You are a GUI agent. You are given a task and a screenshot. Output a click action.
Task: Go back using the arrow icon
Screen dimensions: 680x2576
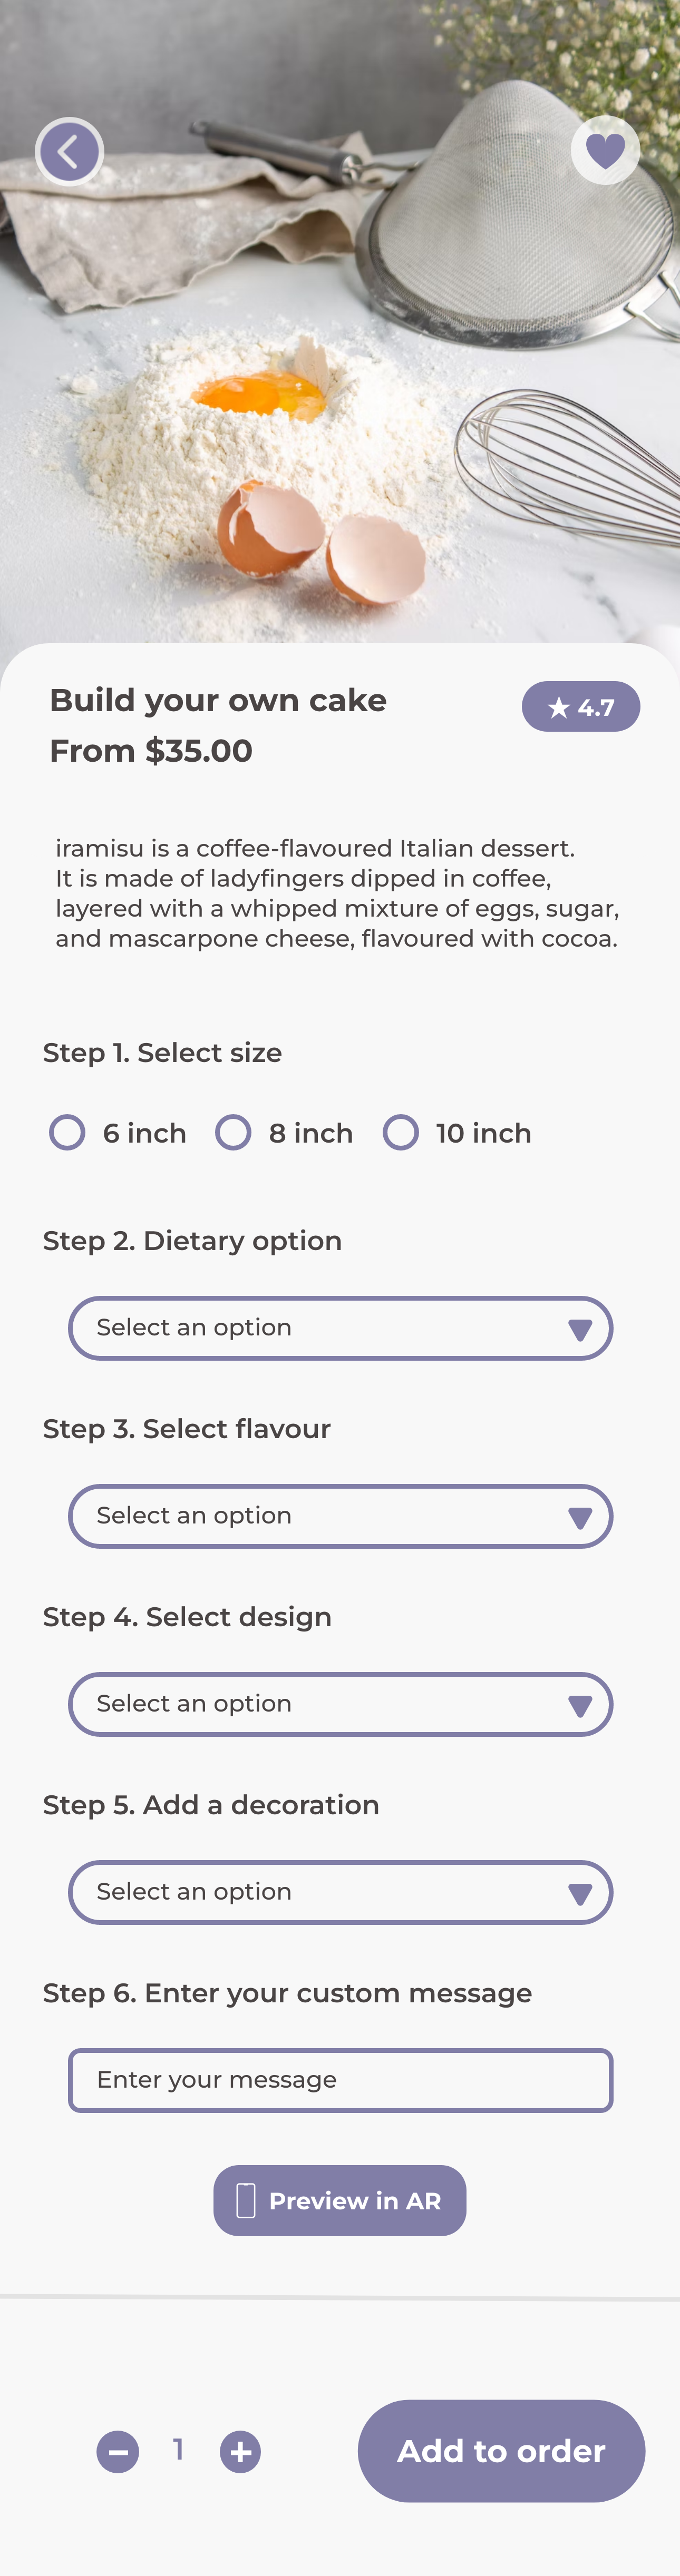(69, 152)
